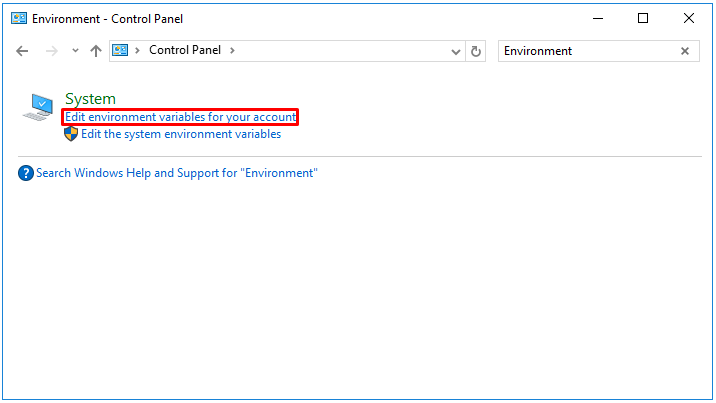Screen dimensions: 716x403
Task: Refresh the Control Panel view
Action: click(x=476, y=51)
